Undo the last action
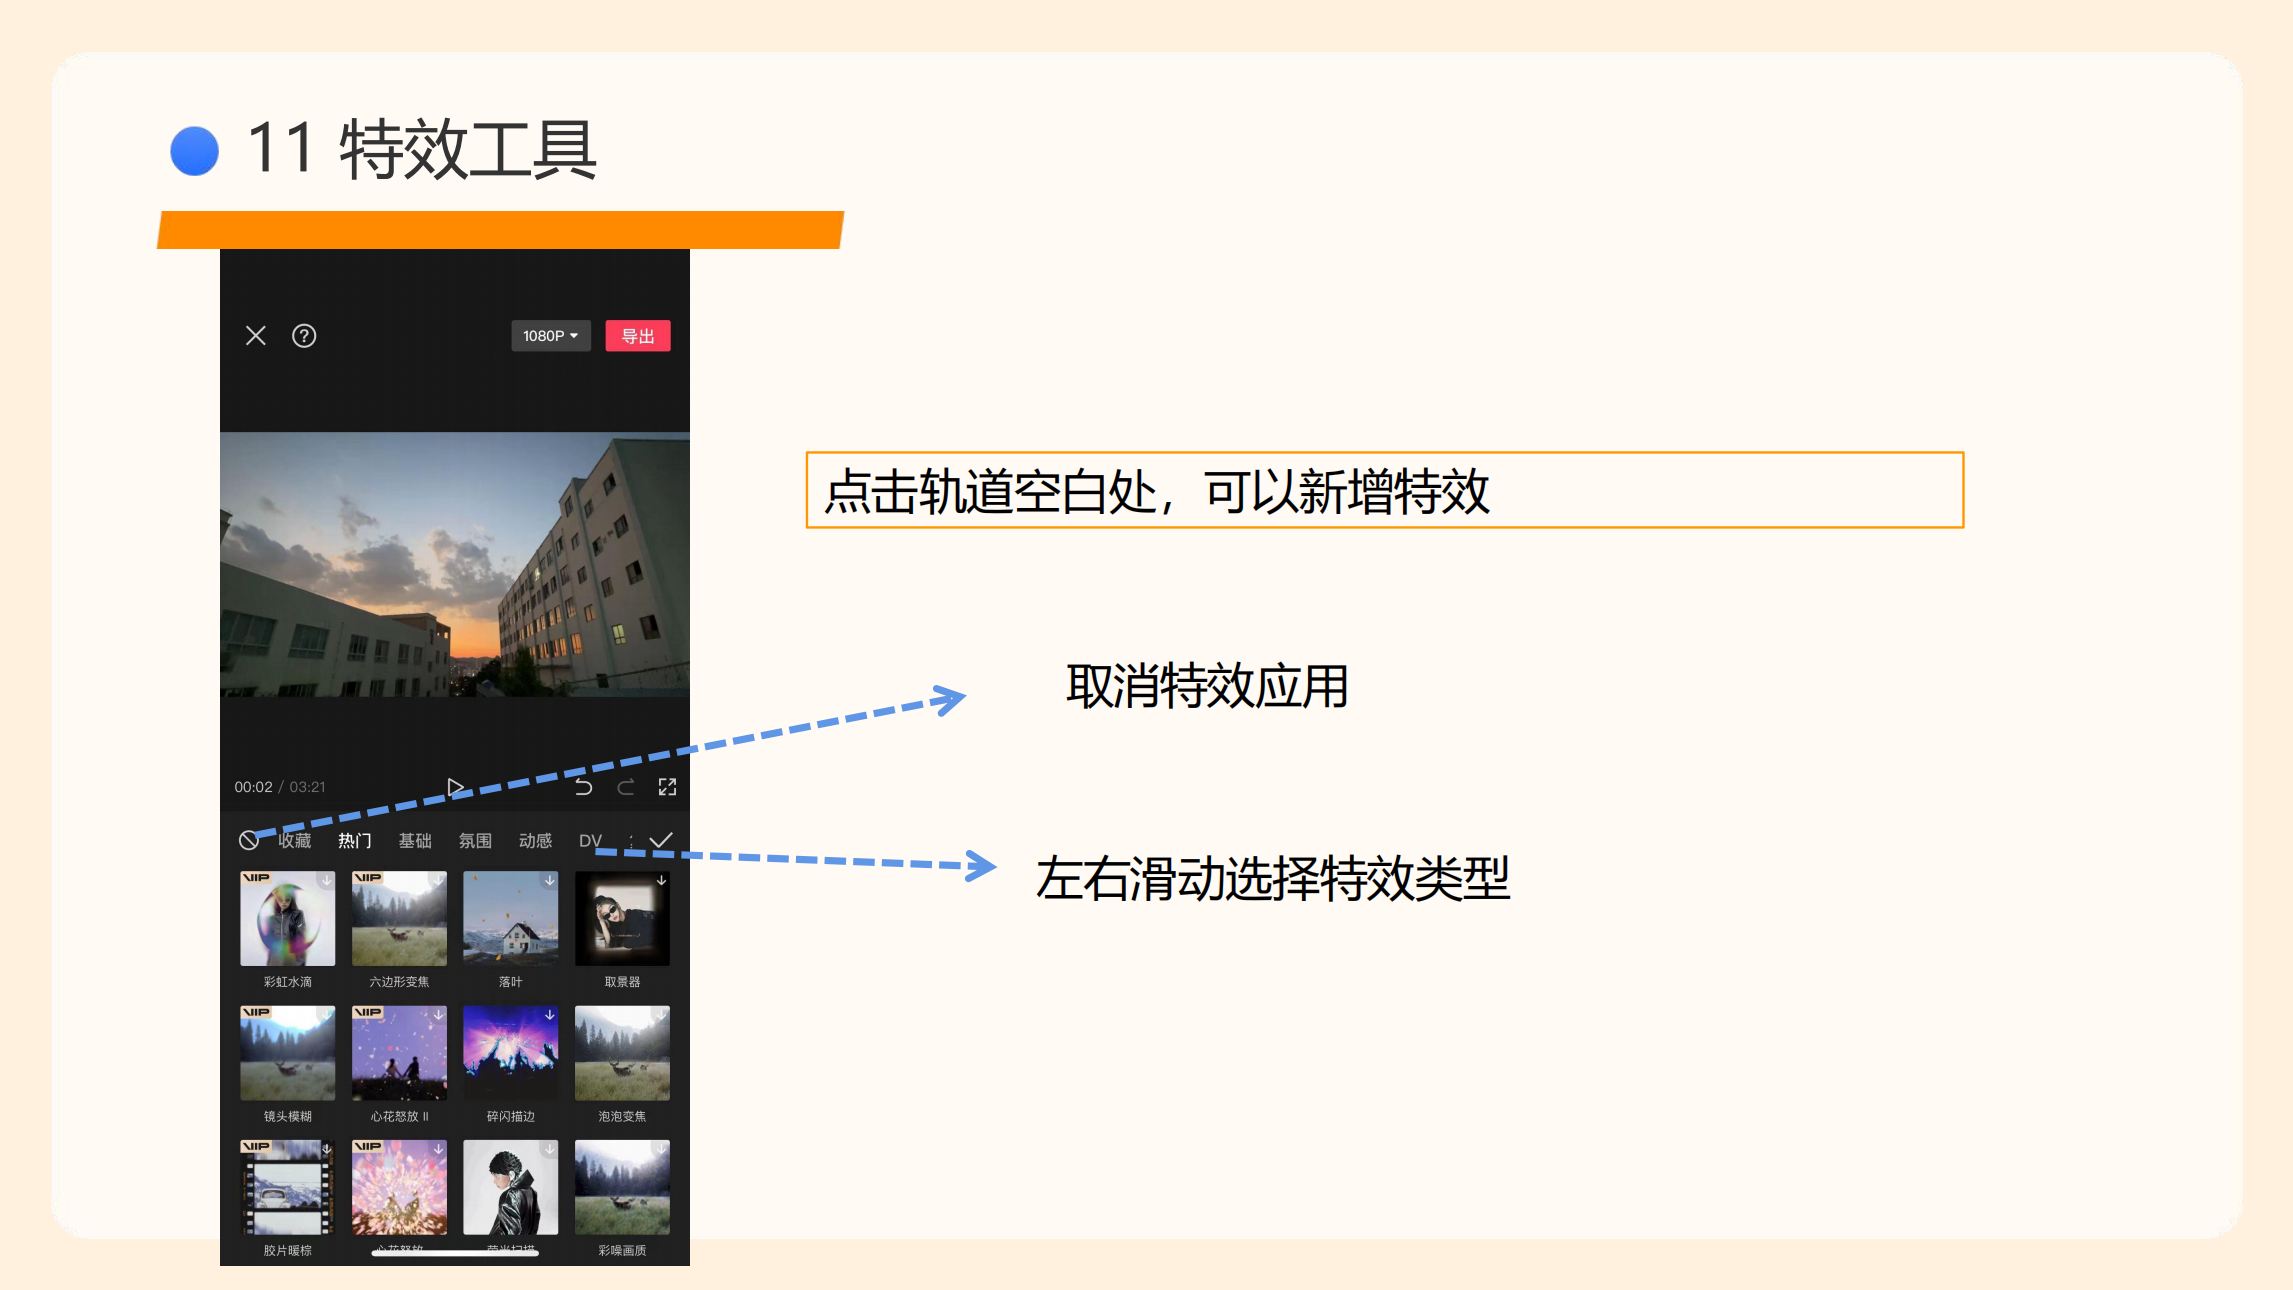 (584, 787)
